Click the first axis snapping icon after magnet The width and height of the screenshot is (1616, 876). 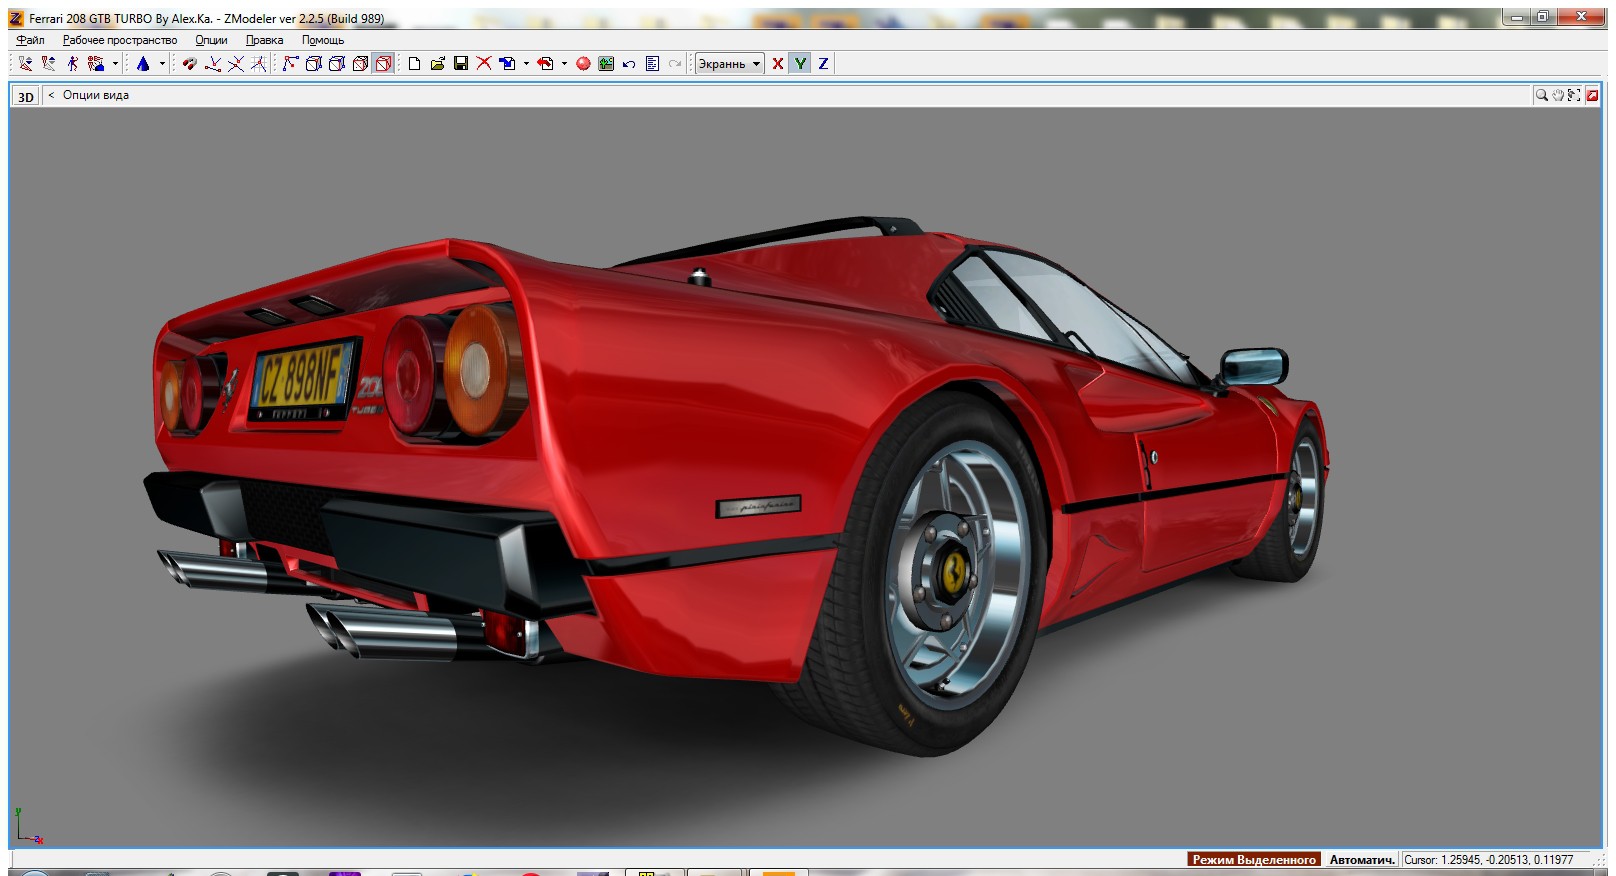point(213,64)
